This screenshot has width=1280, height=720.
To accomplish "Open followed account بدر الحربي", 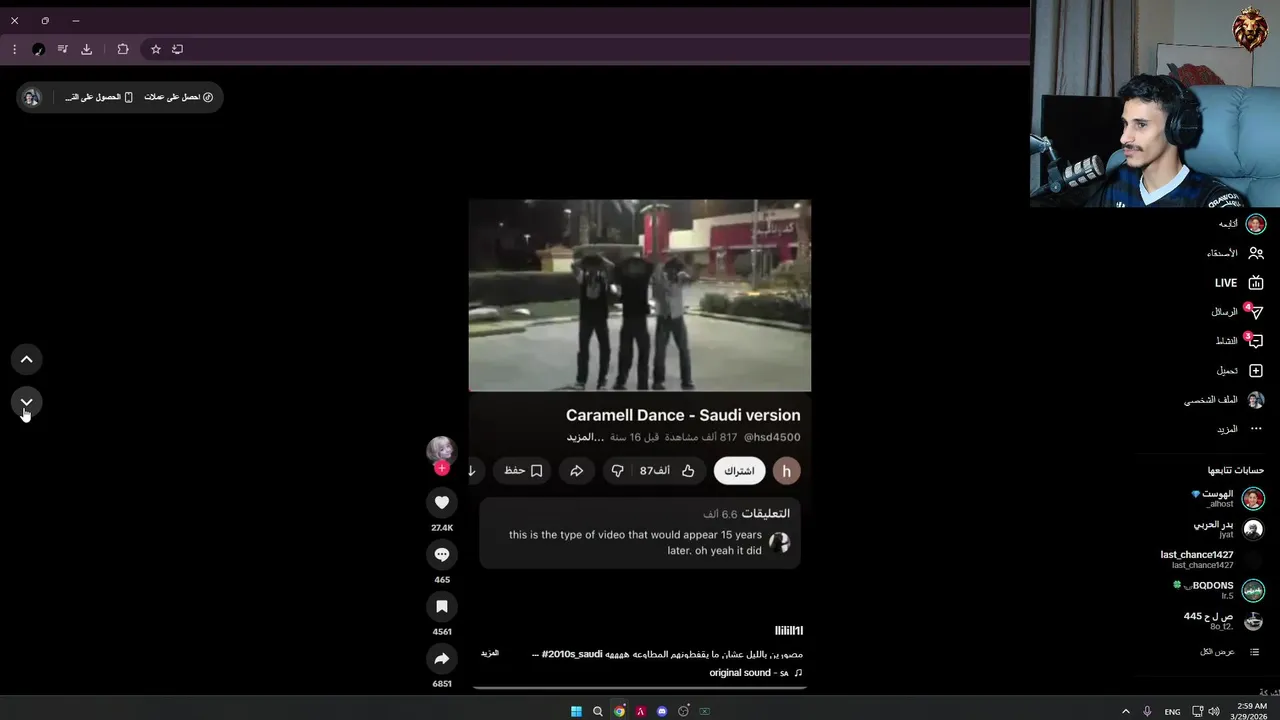I will tap(1227, 529).
